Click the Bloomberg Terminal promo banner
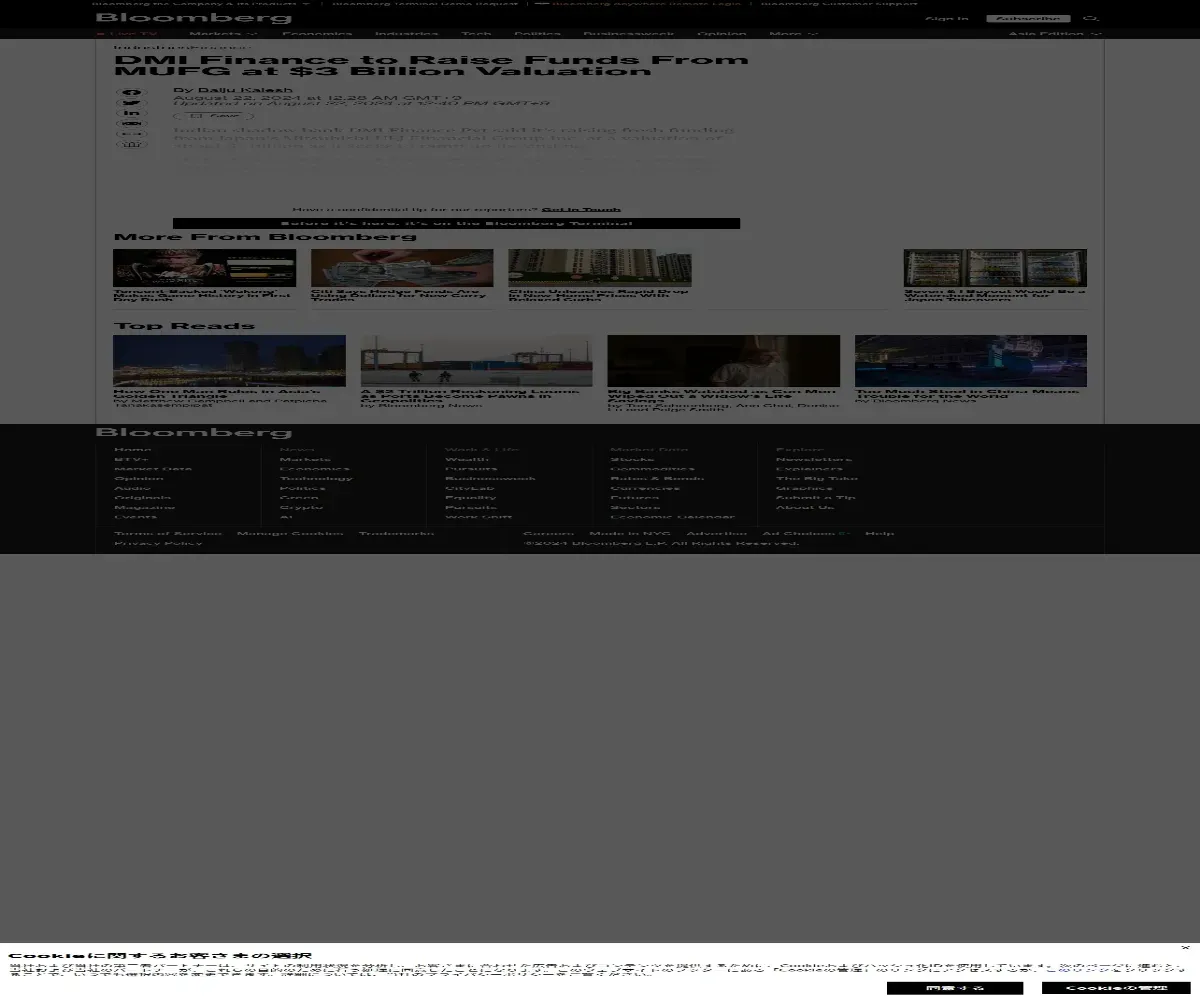 point(456,224)
